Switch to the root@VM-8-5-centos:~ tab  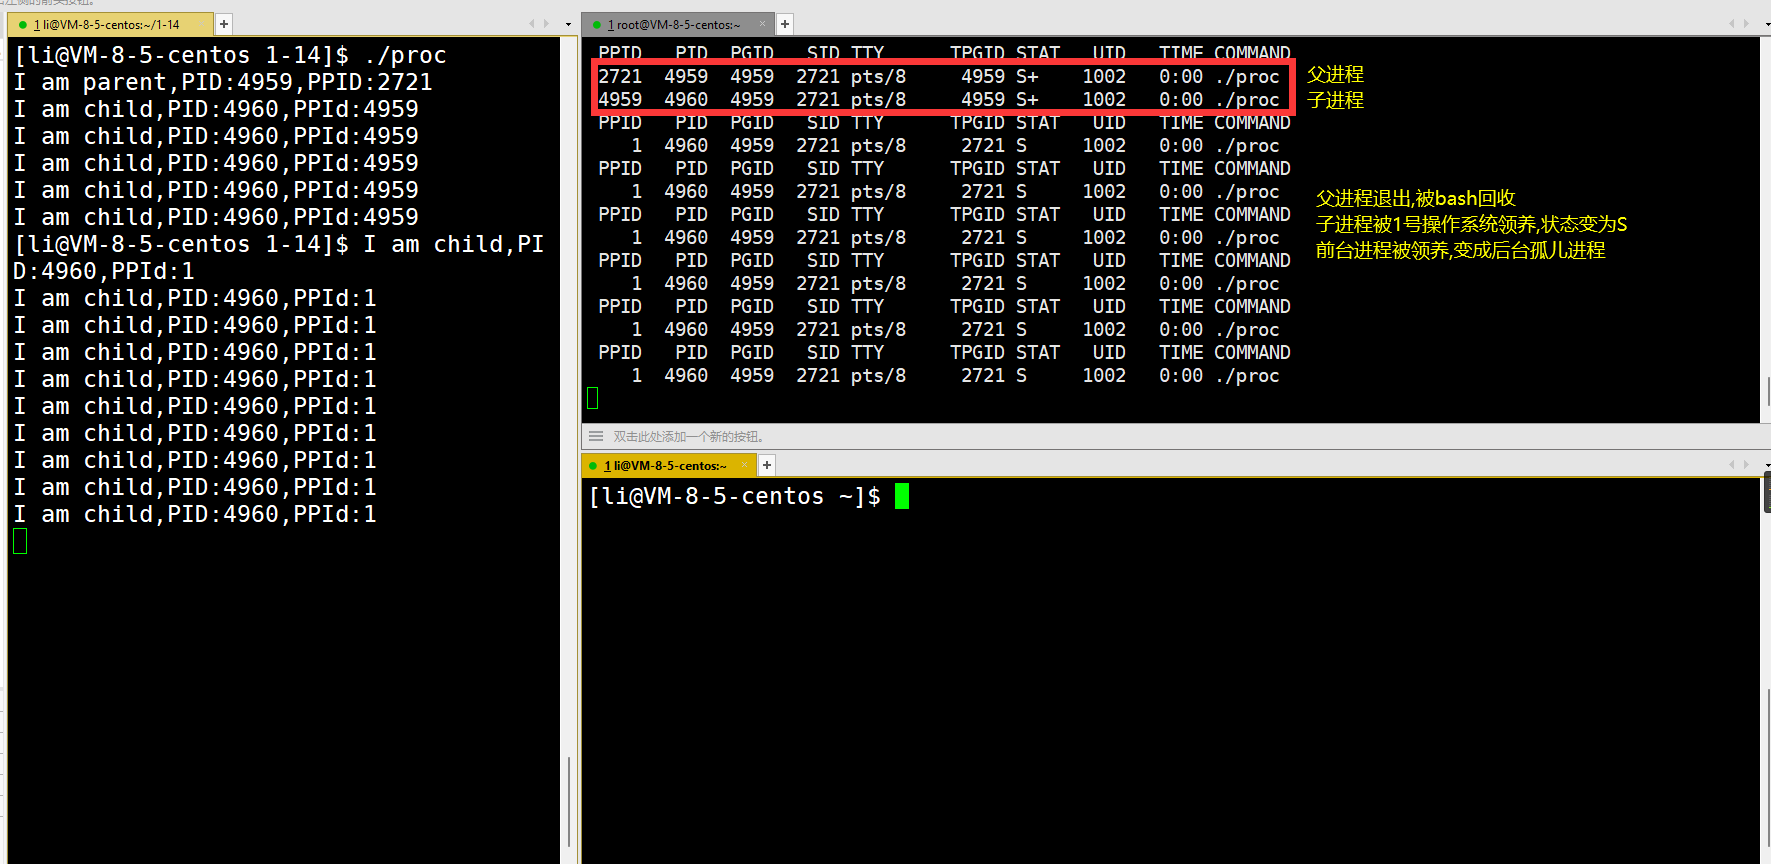[677, 24]
